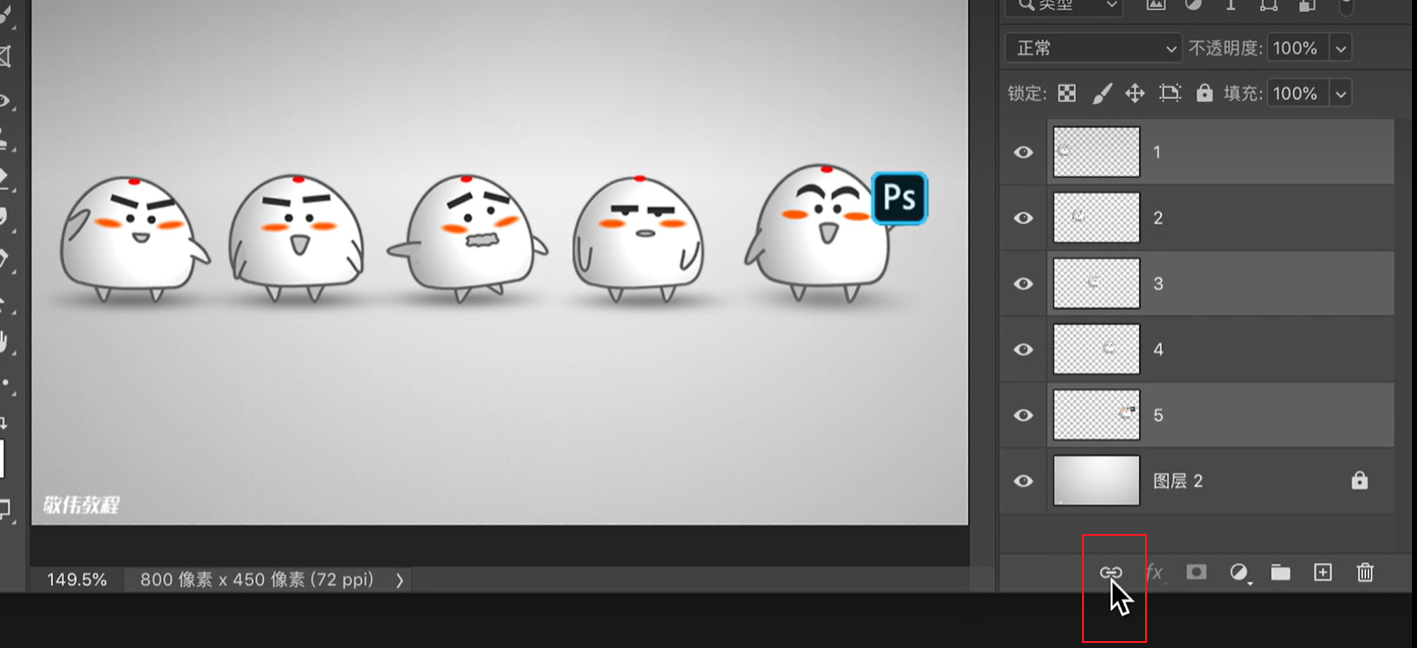1417x648 pixels.
Task: Prevent artboard auto-nesting lock icon
Action: 1170,93
